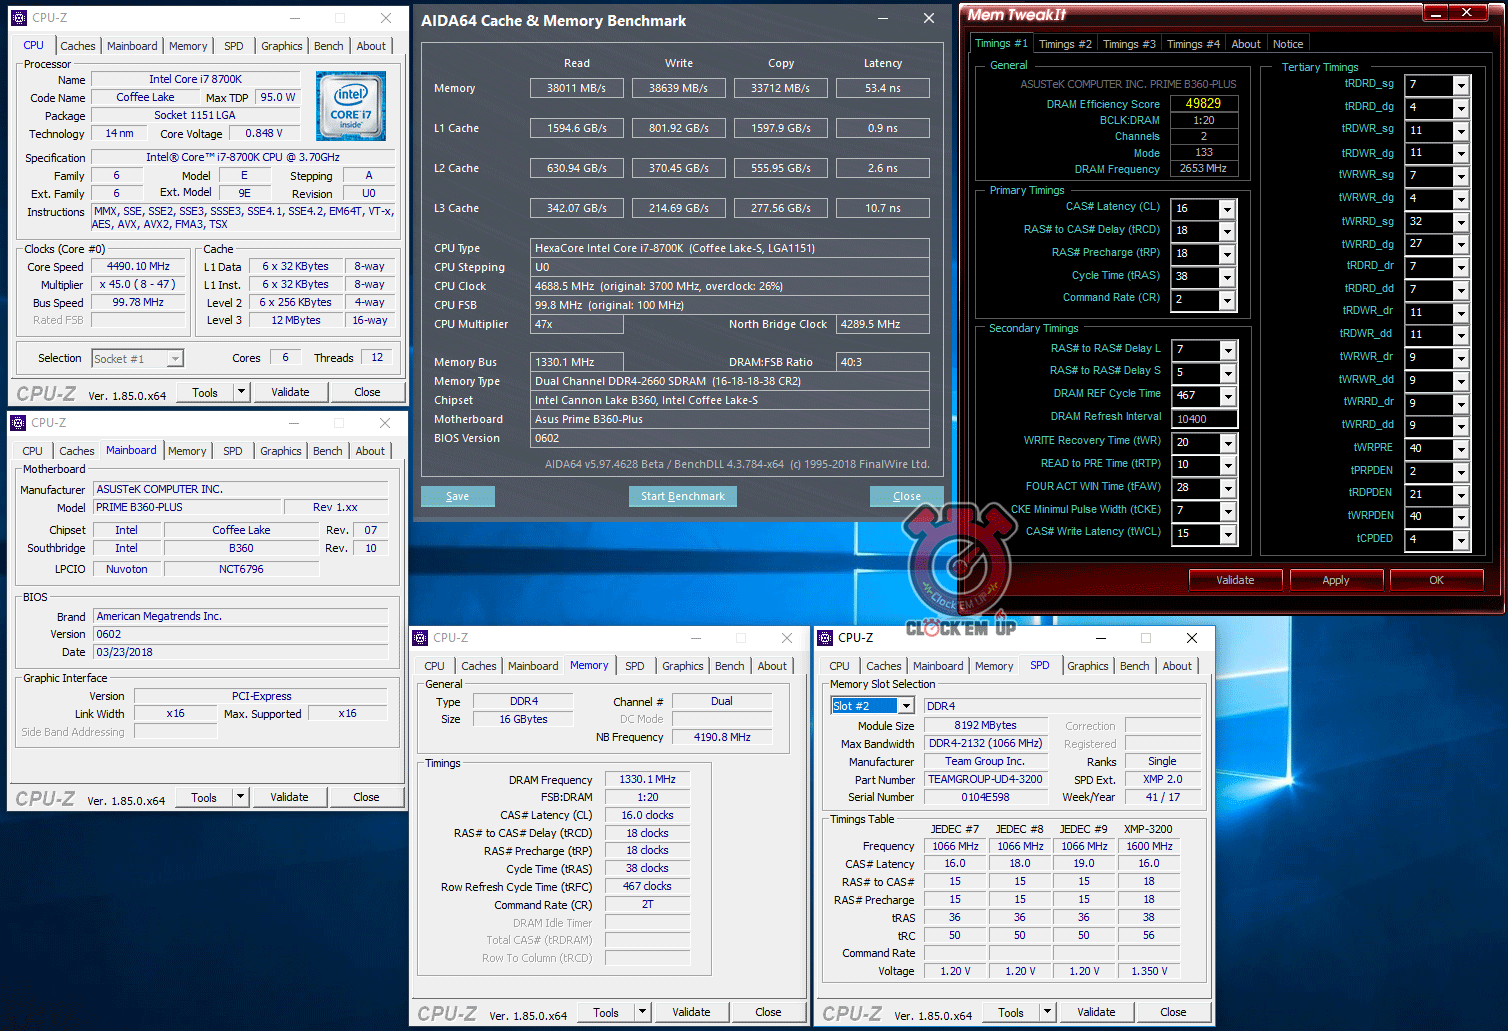Click CPU-Z icon in the SPD window title bar
1508x1031 pixels.
(826, 638)
